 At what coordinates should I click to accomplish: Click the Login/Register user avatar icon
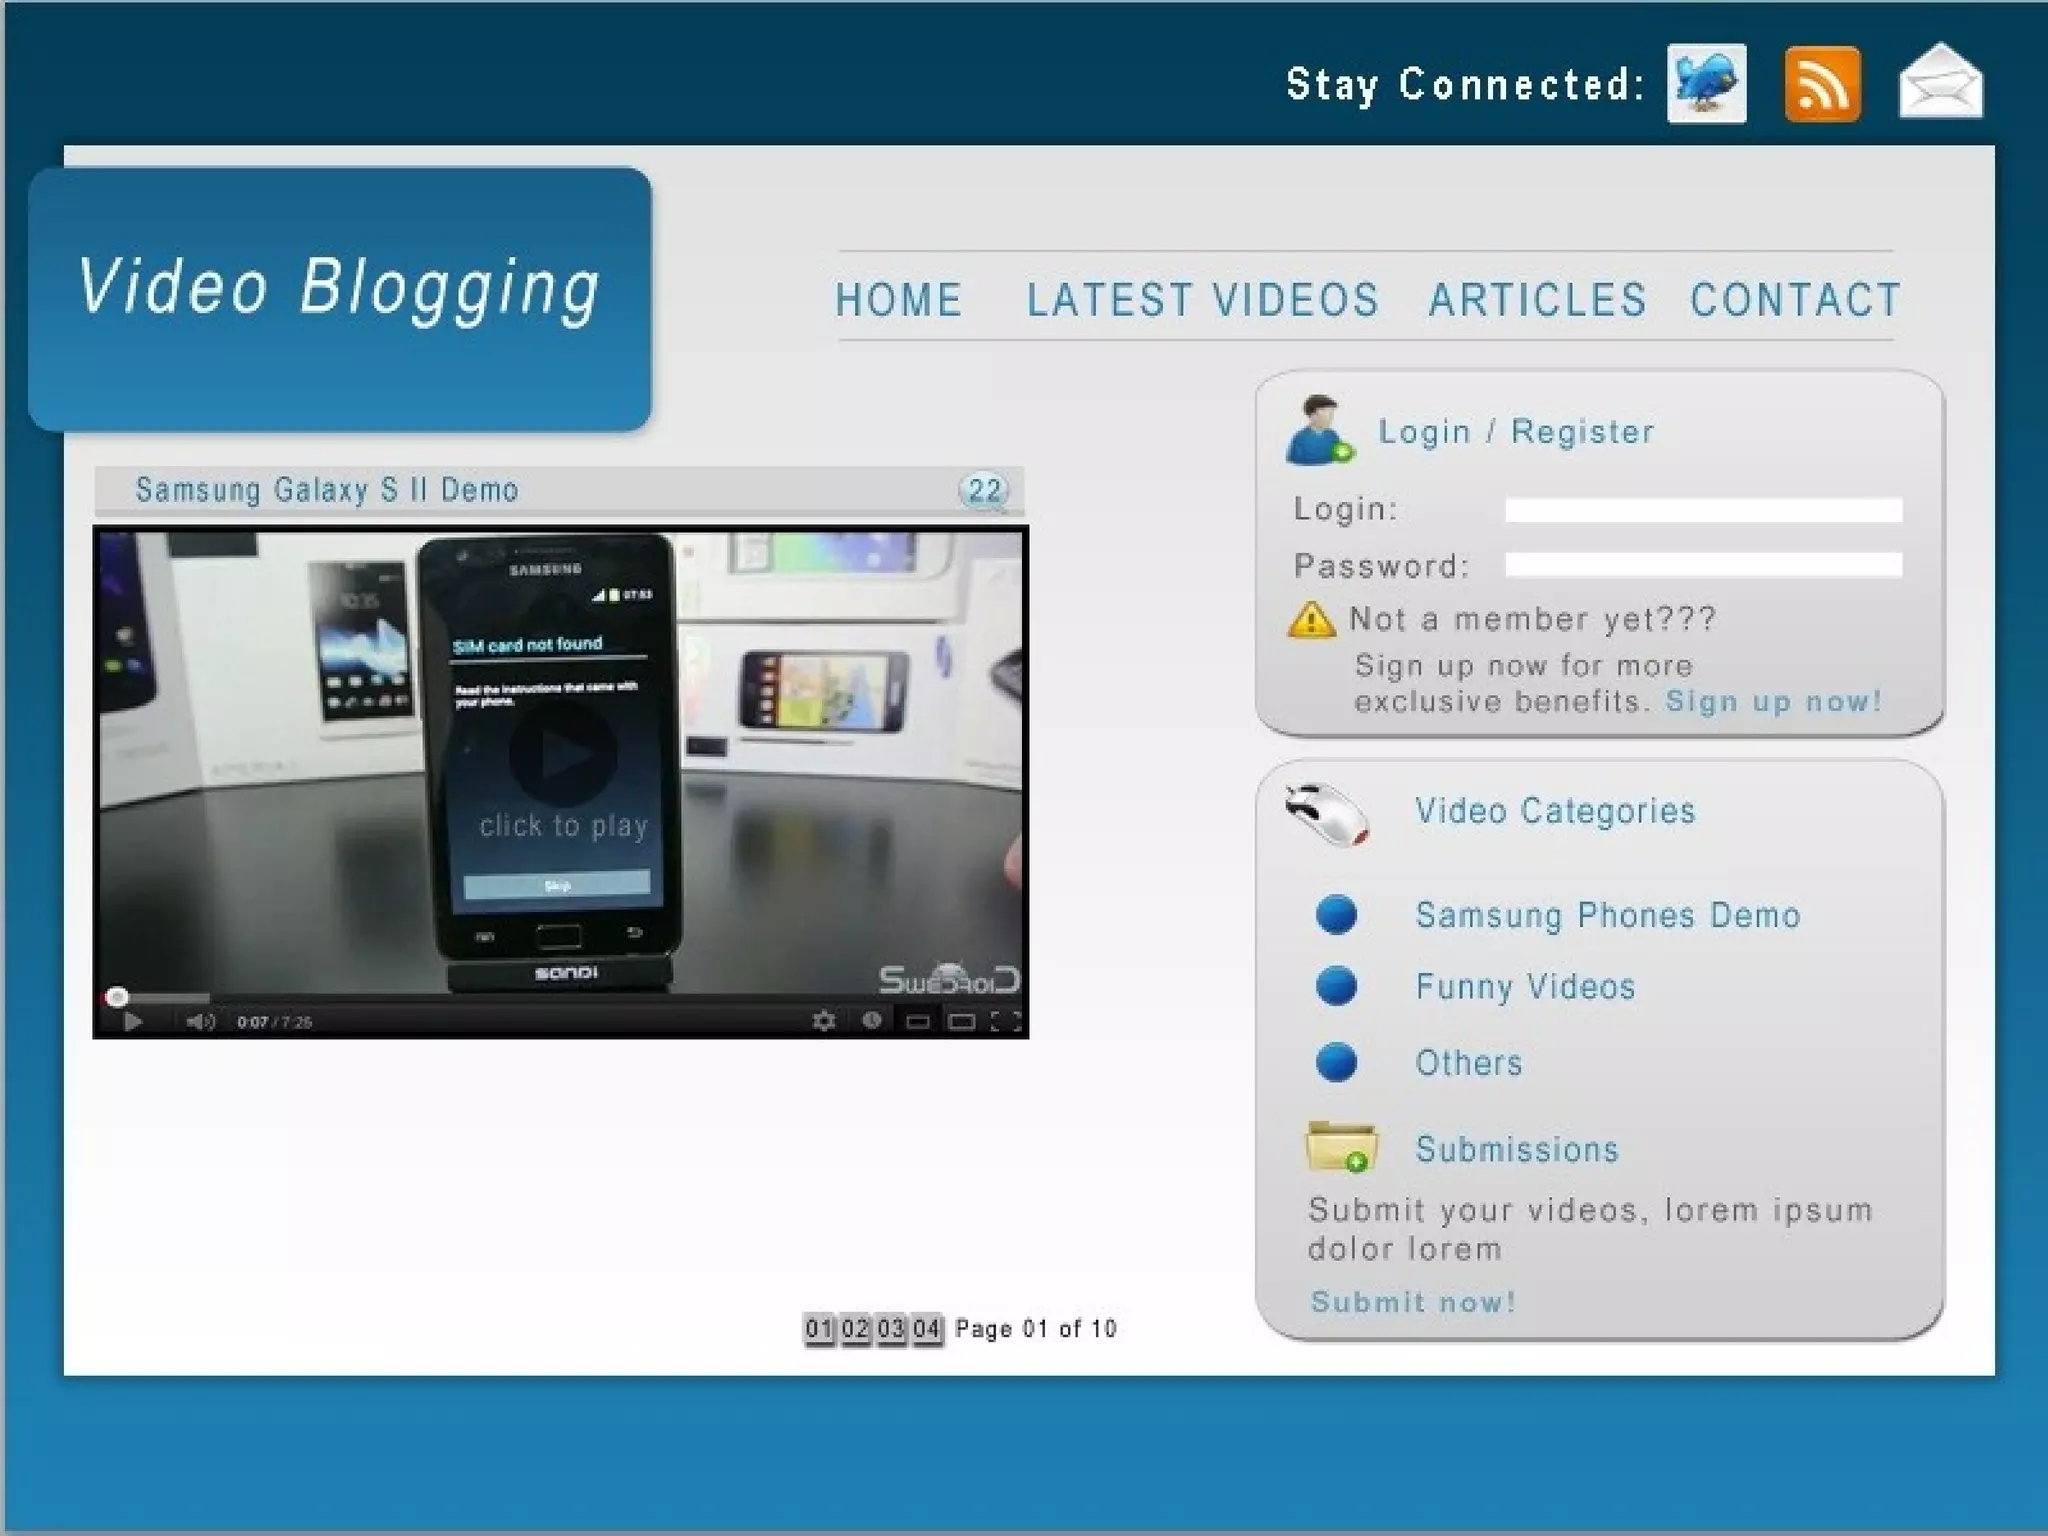point(1317,431)
